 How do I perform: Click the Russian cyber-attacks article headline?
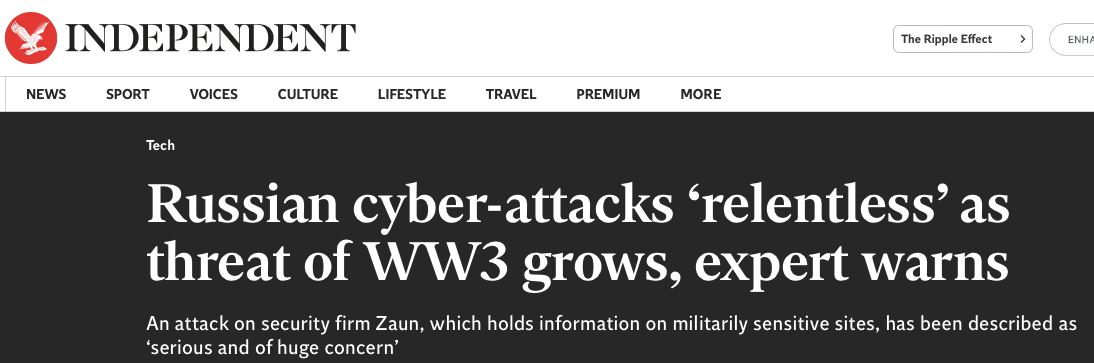578,234
